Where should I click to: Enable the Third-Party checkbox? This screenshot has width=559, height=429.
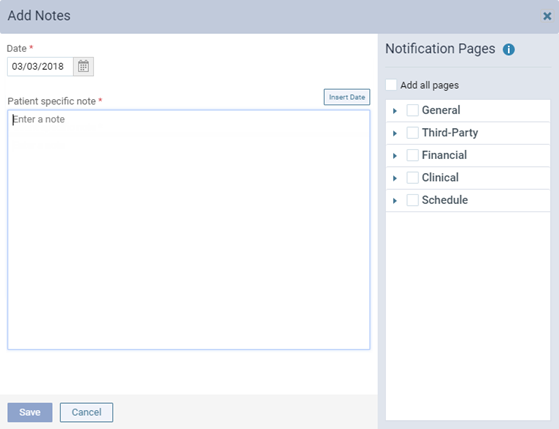coord(412,133)
